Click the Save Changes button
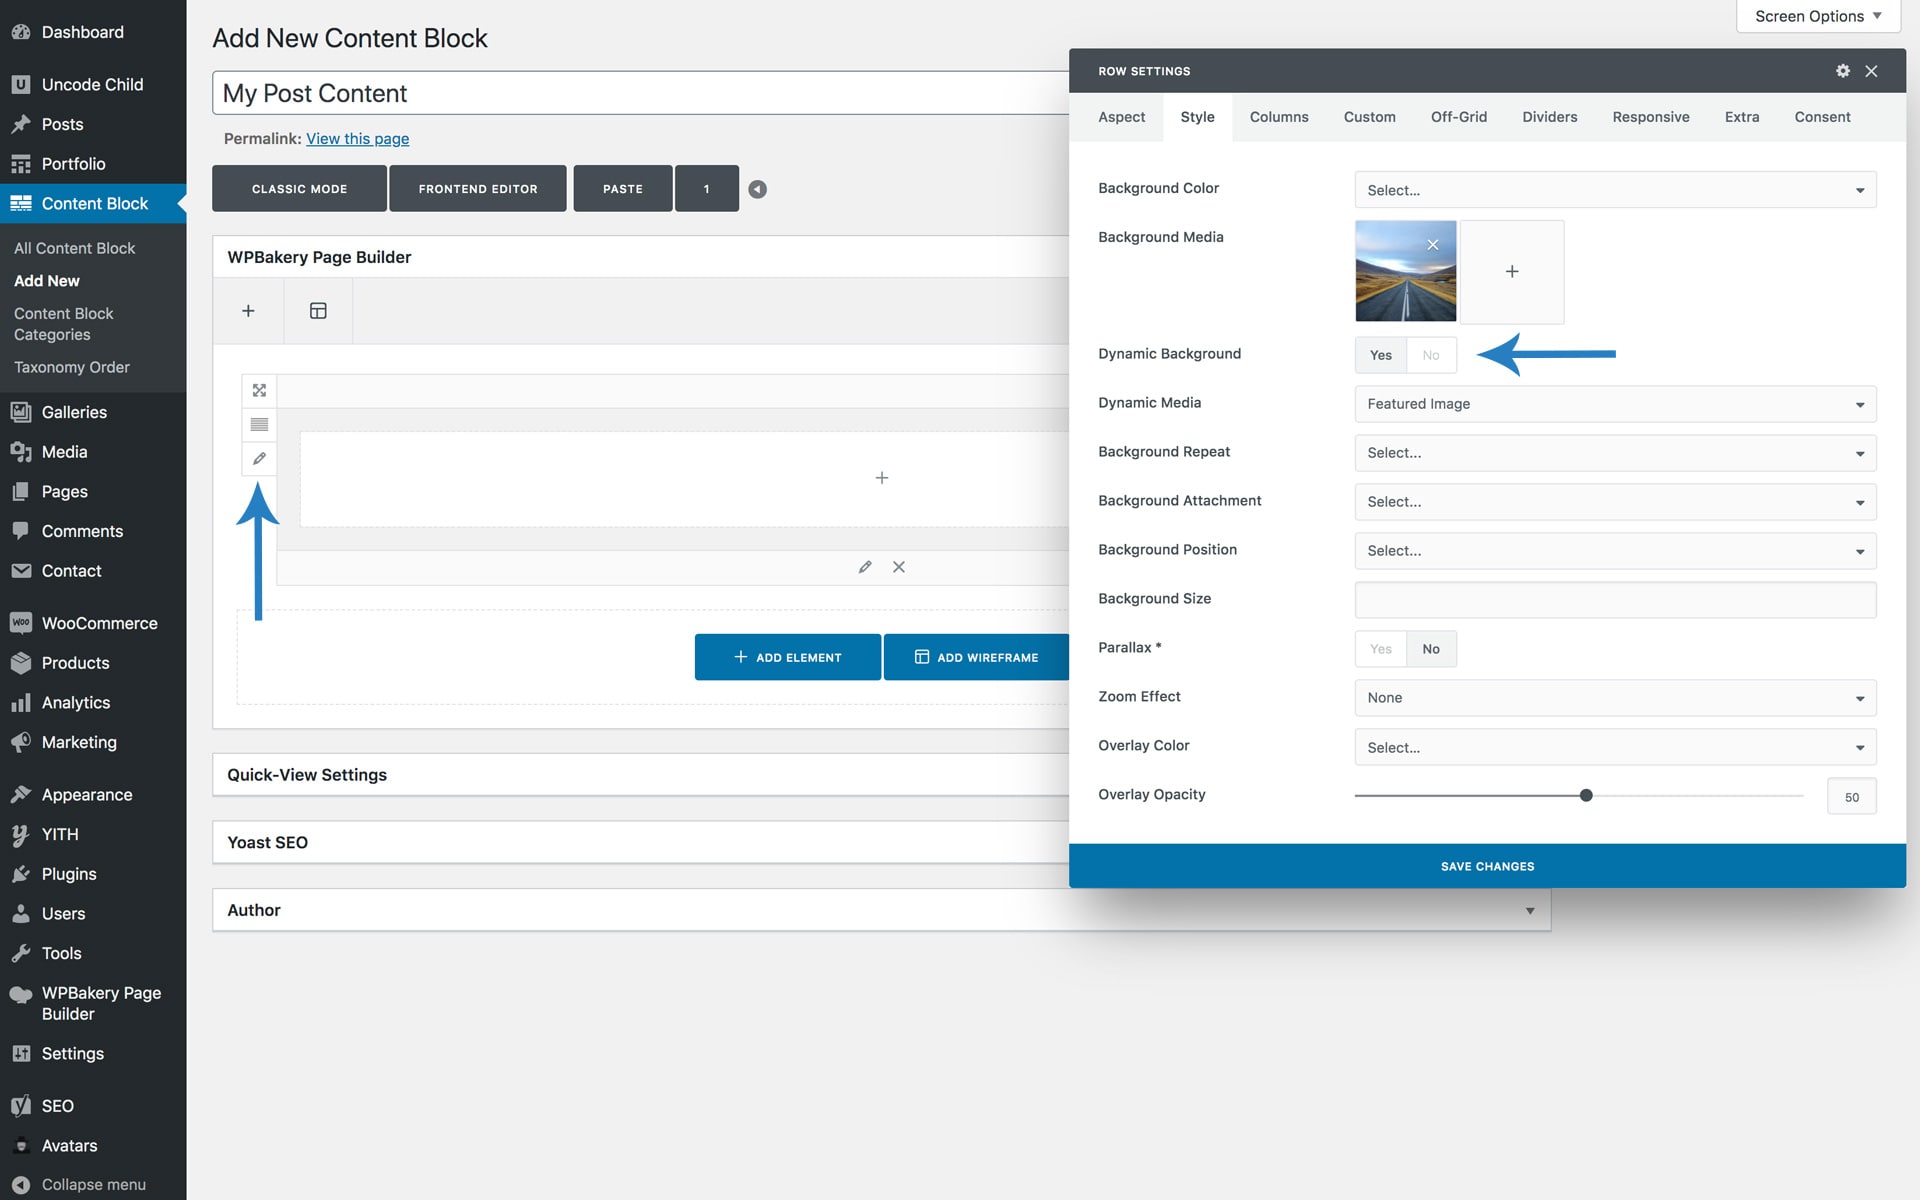The width and height of the screenshot is (1920, 1200). [x=1486, y=866]
